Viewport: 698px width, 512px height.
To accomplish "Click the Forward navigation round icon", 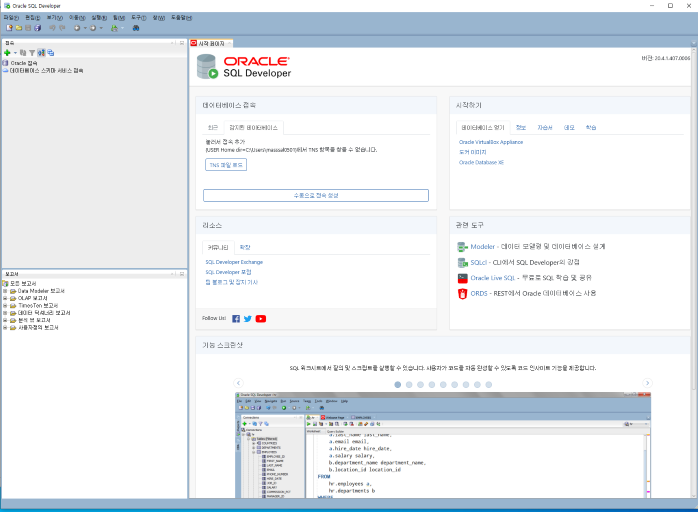I will [93, 28].
